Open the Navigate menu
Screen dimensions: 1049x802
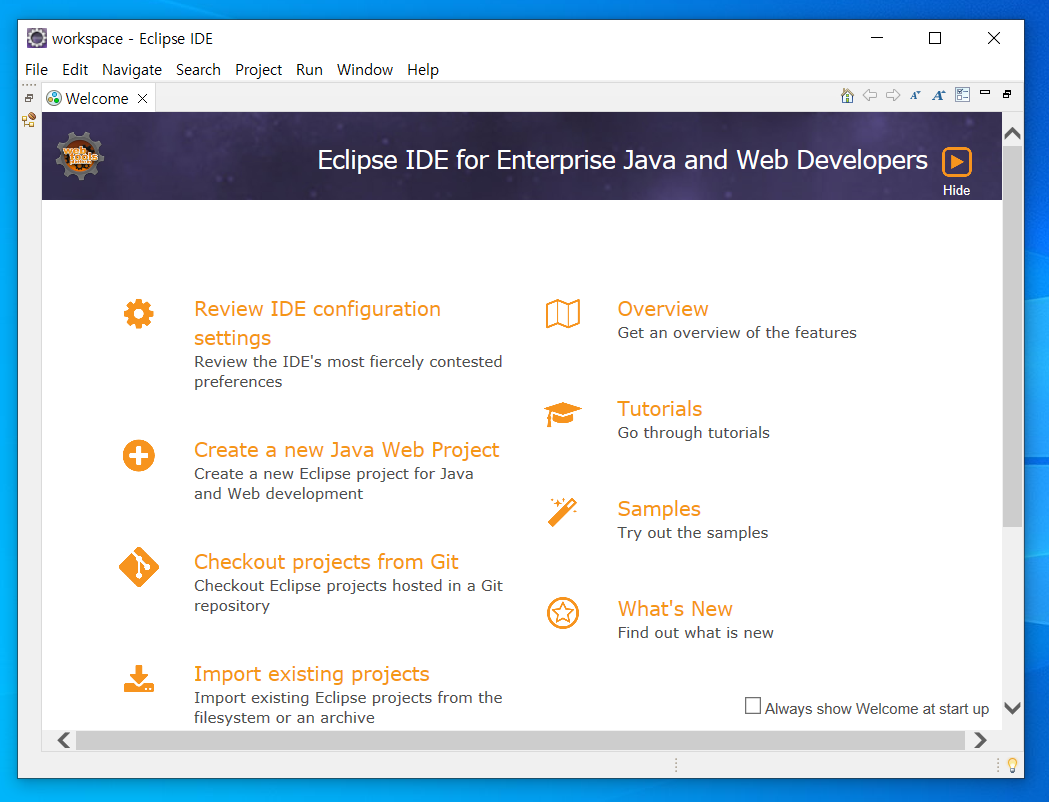pyautogui.click(x=132, y=70)
